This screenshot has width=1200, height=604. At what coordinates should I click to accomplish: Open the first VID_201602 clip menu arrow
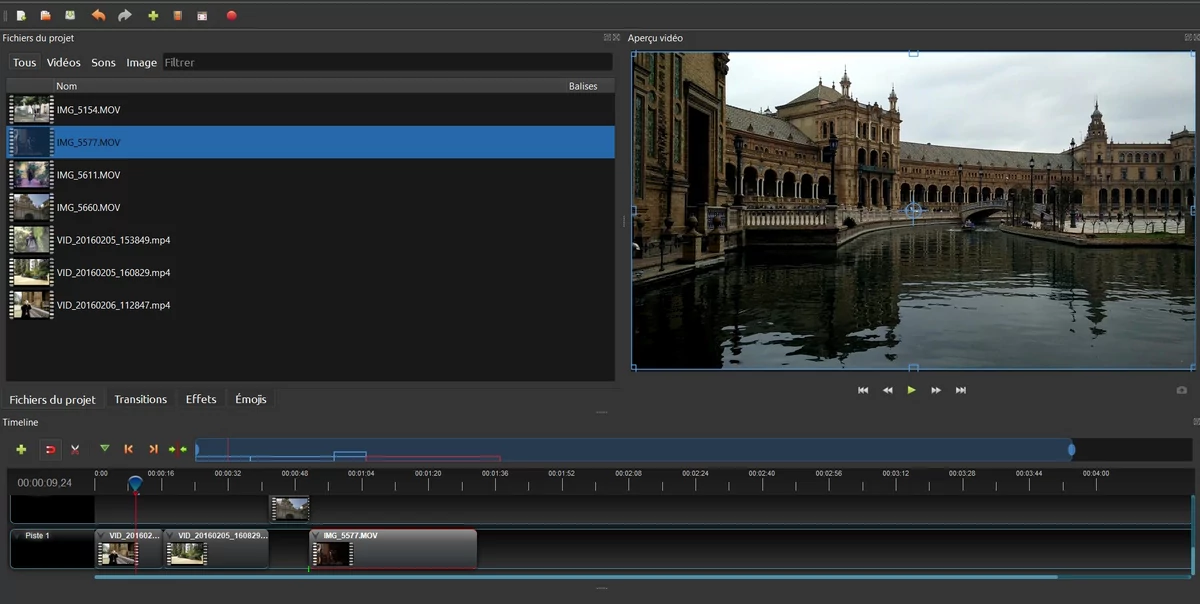(x=102, y=536)
